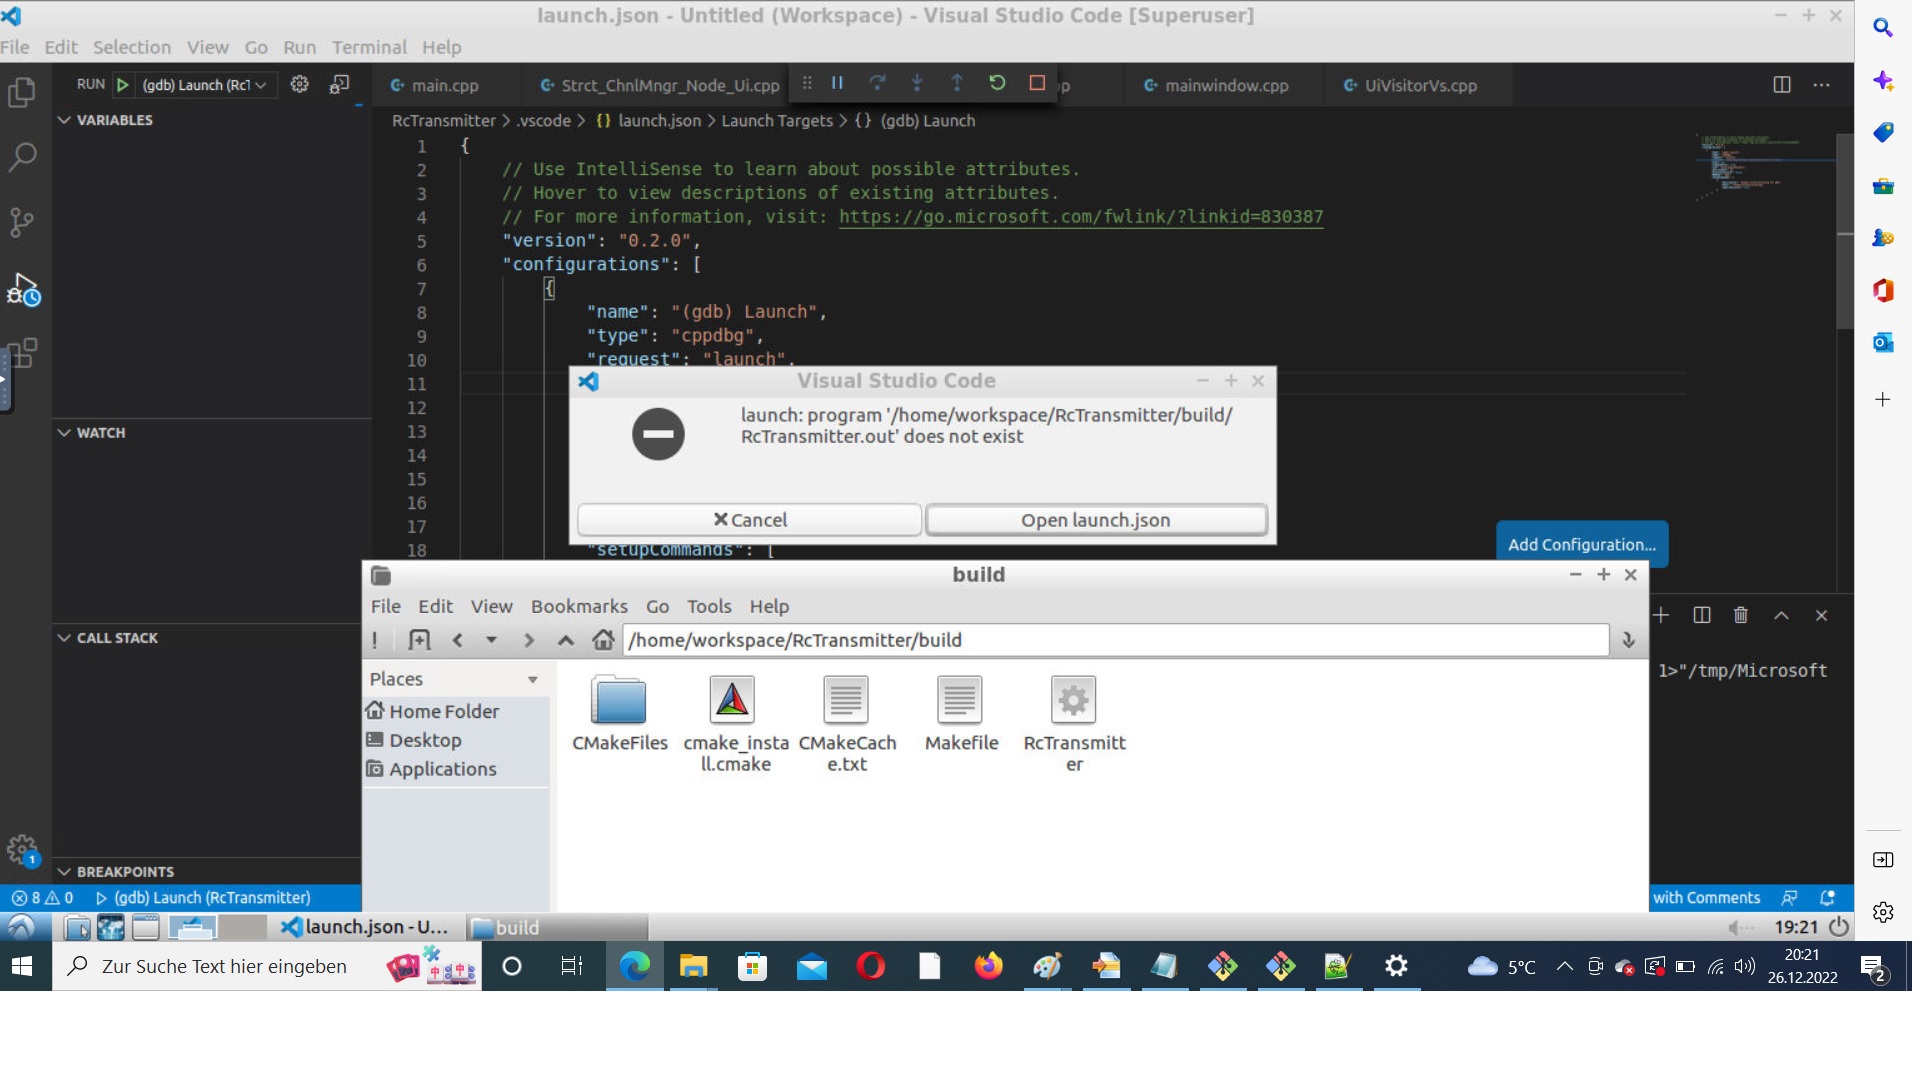Split the editor to the right
The image size is (1920, 1080).
1781,85
